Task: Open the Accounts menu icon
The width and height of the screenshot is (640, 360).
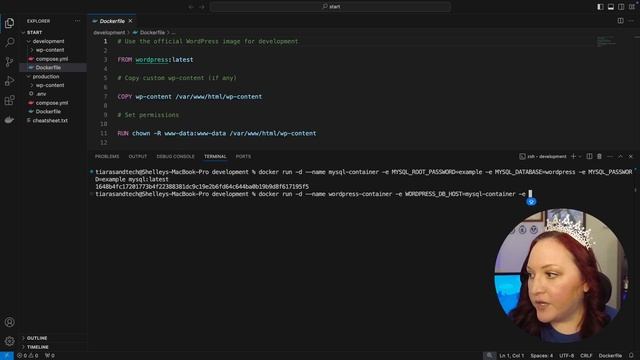Action: click(x=9, y=322)
